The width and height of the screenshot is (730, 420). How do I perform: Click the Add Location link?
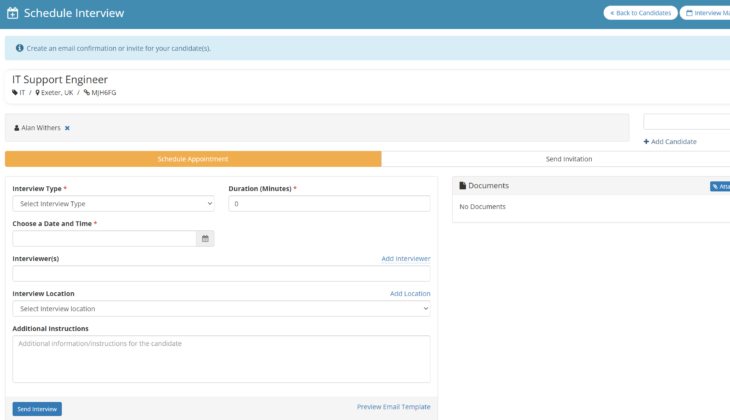[410, 294]
